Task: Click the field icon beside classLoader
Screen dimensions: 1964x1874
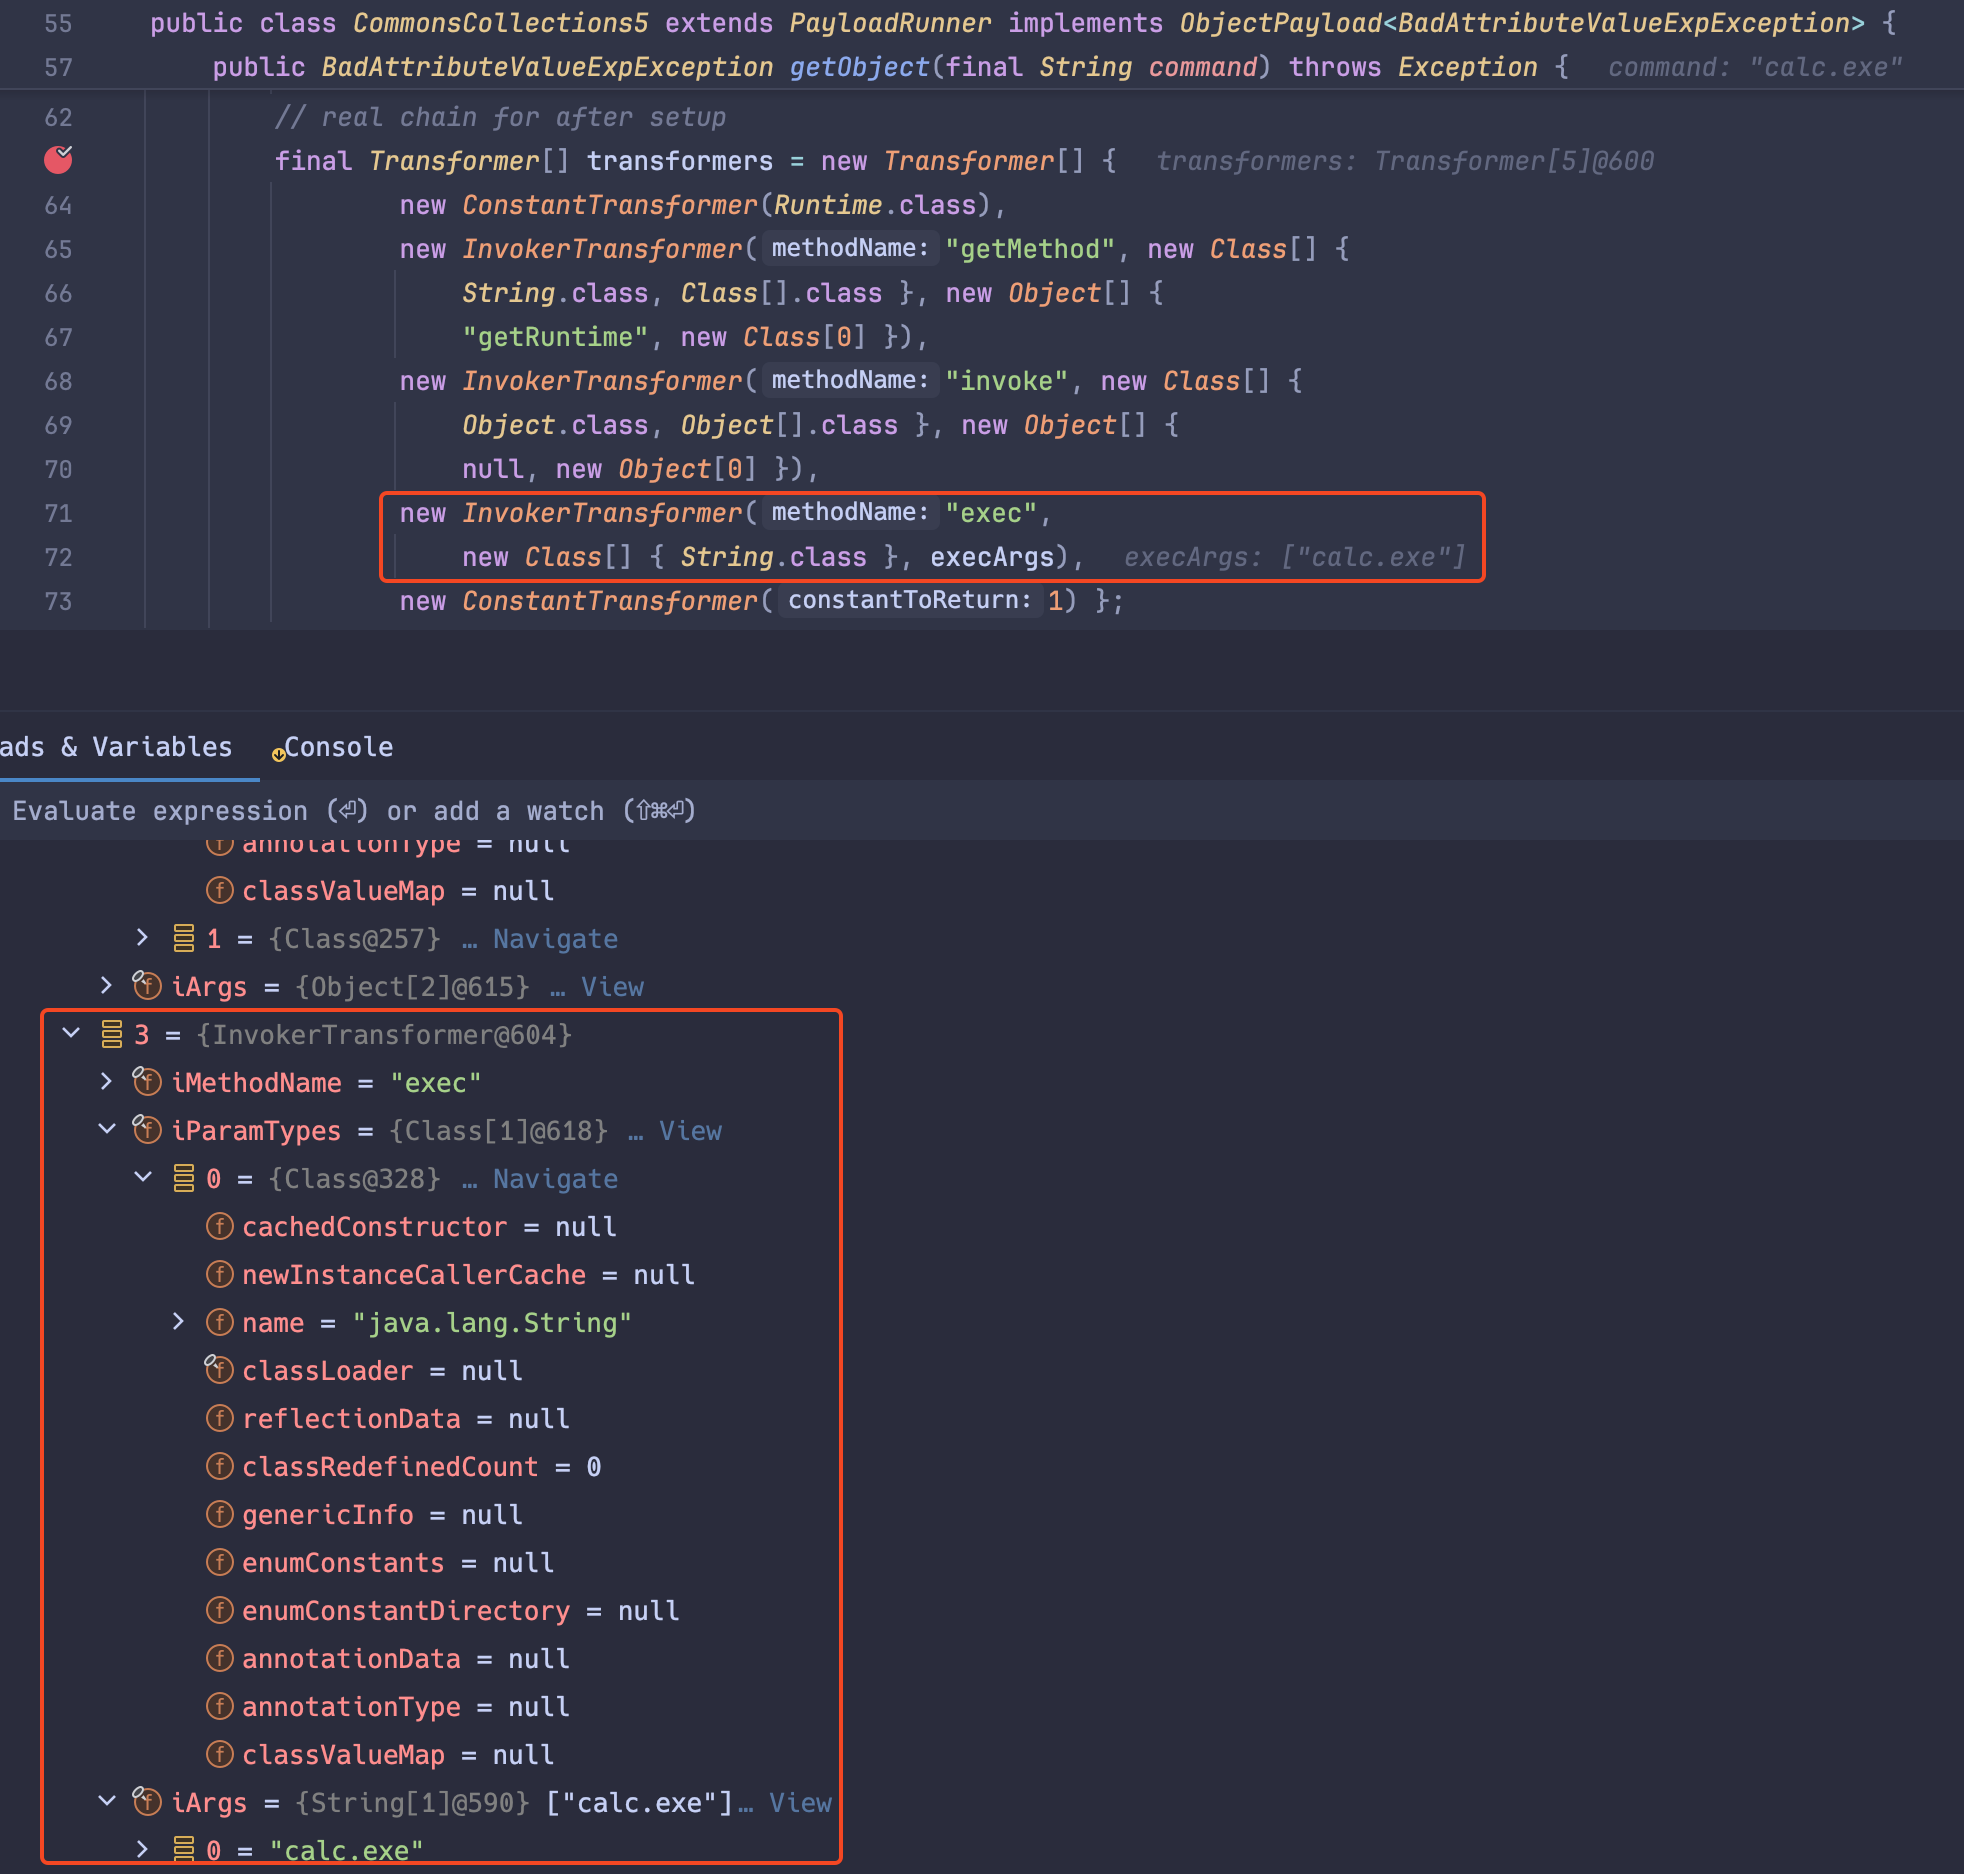Action: point(218,1370)
